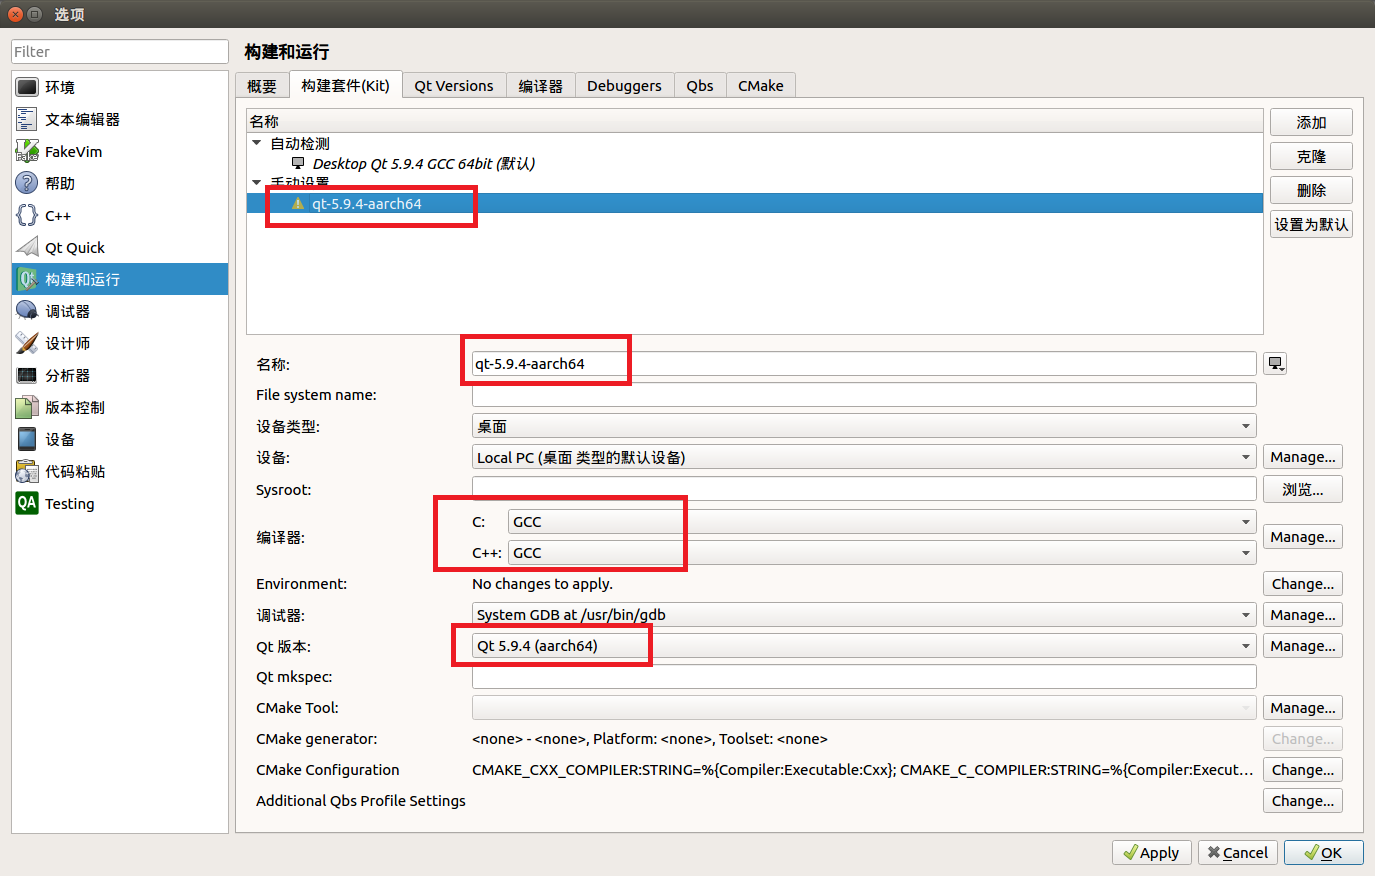Open the 环境 settings category icon
The width and height of the screenshot is (1375, 876).
pyautogui.click(x=27, y=87)
